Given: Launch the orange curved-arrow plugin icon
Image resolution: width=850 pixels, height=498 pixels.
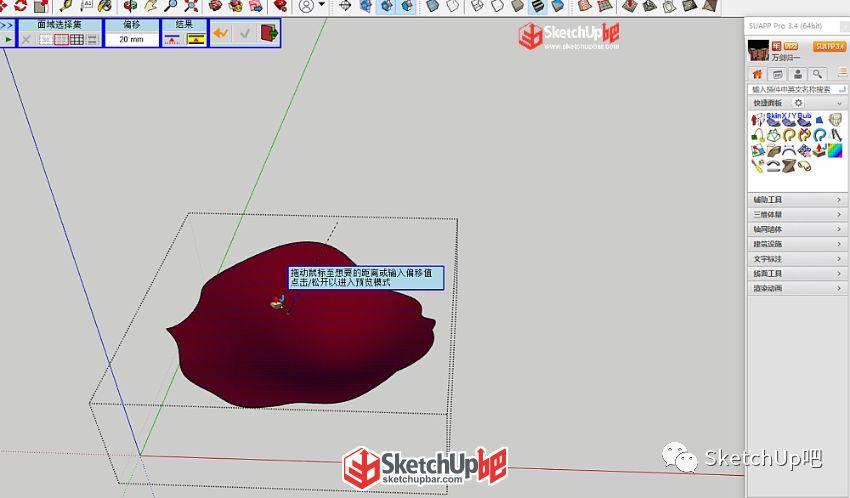Looking at the screenshot, I should (x=789, y=134).
